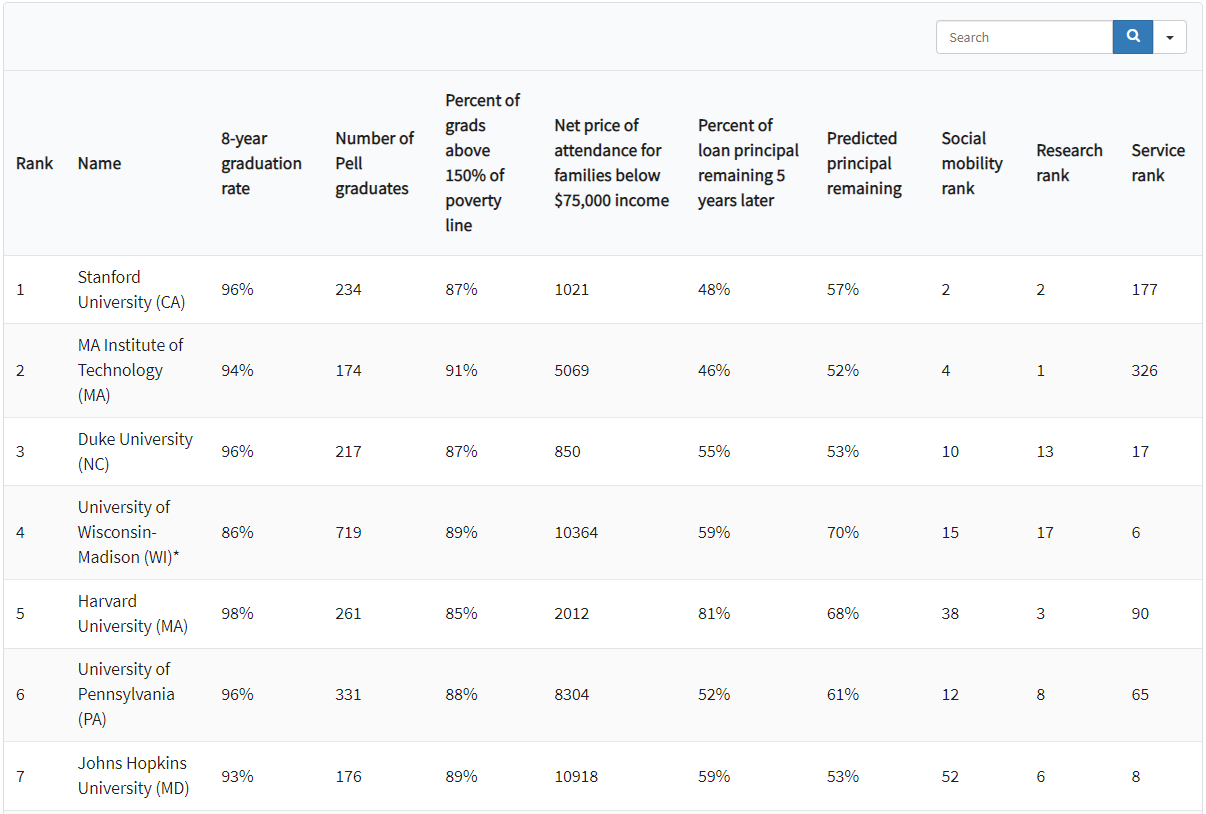Viewport: 1206px width, 814px height.
Task: Select MA Institute of Technology row name
Action: (131, 370)
